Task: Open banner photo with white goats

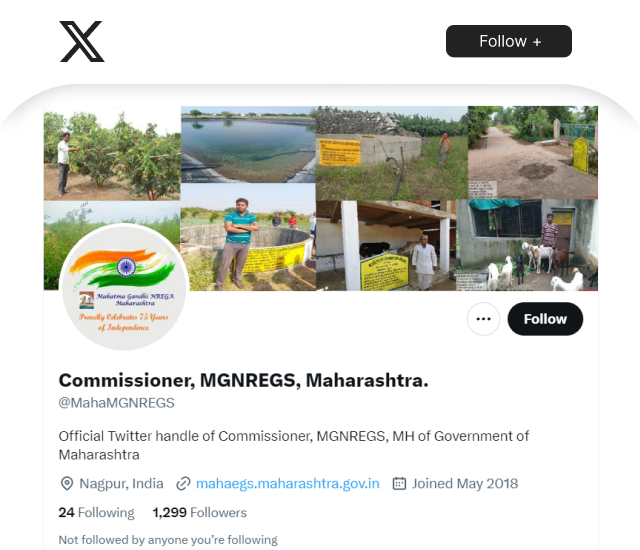Action: [x=527, y=245]
